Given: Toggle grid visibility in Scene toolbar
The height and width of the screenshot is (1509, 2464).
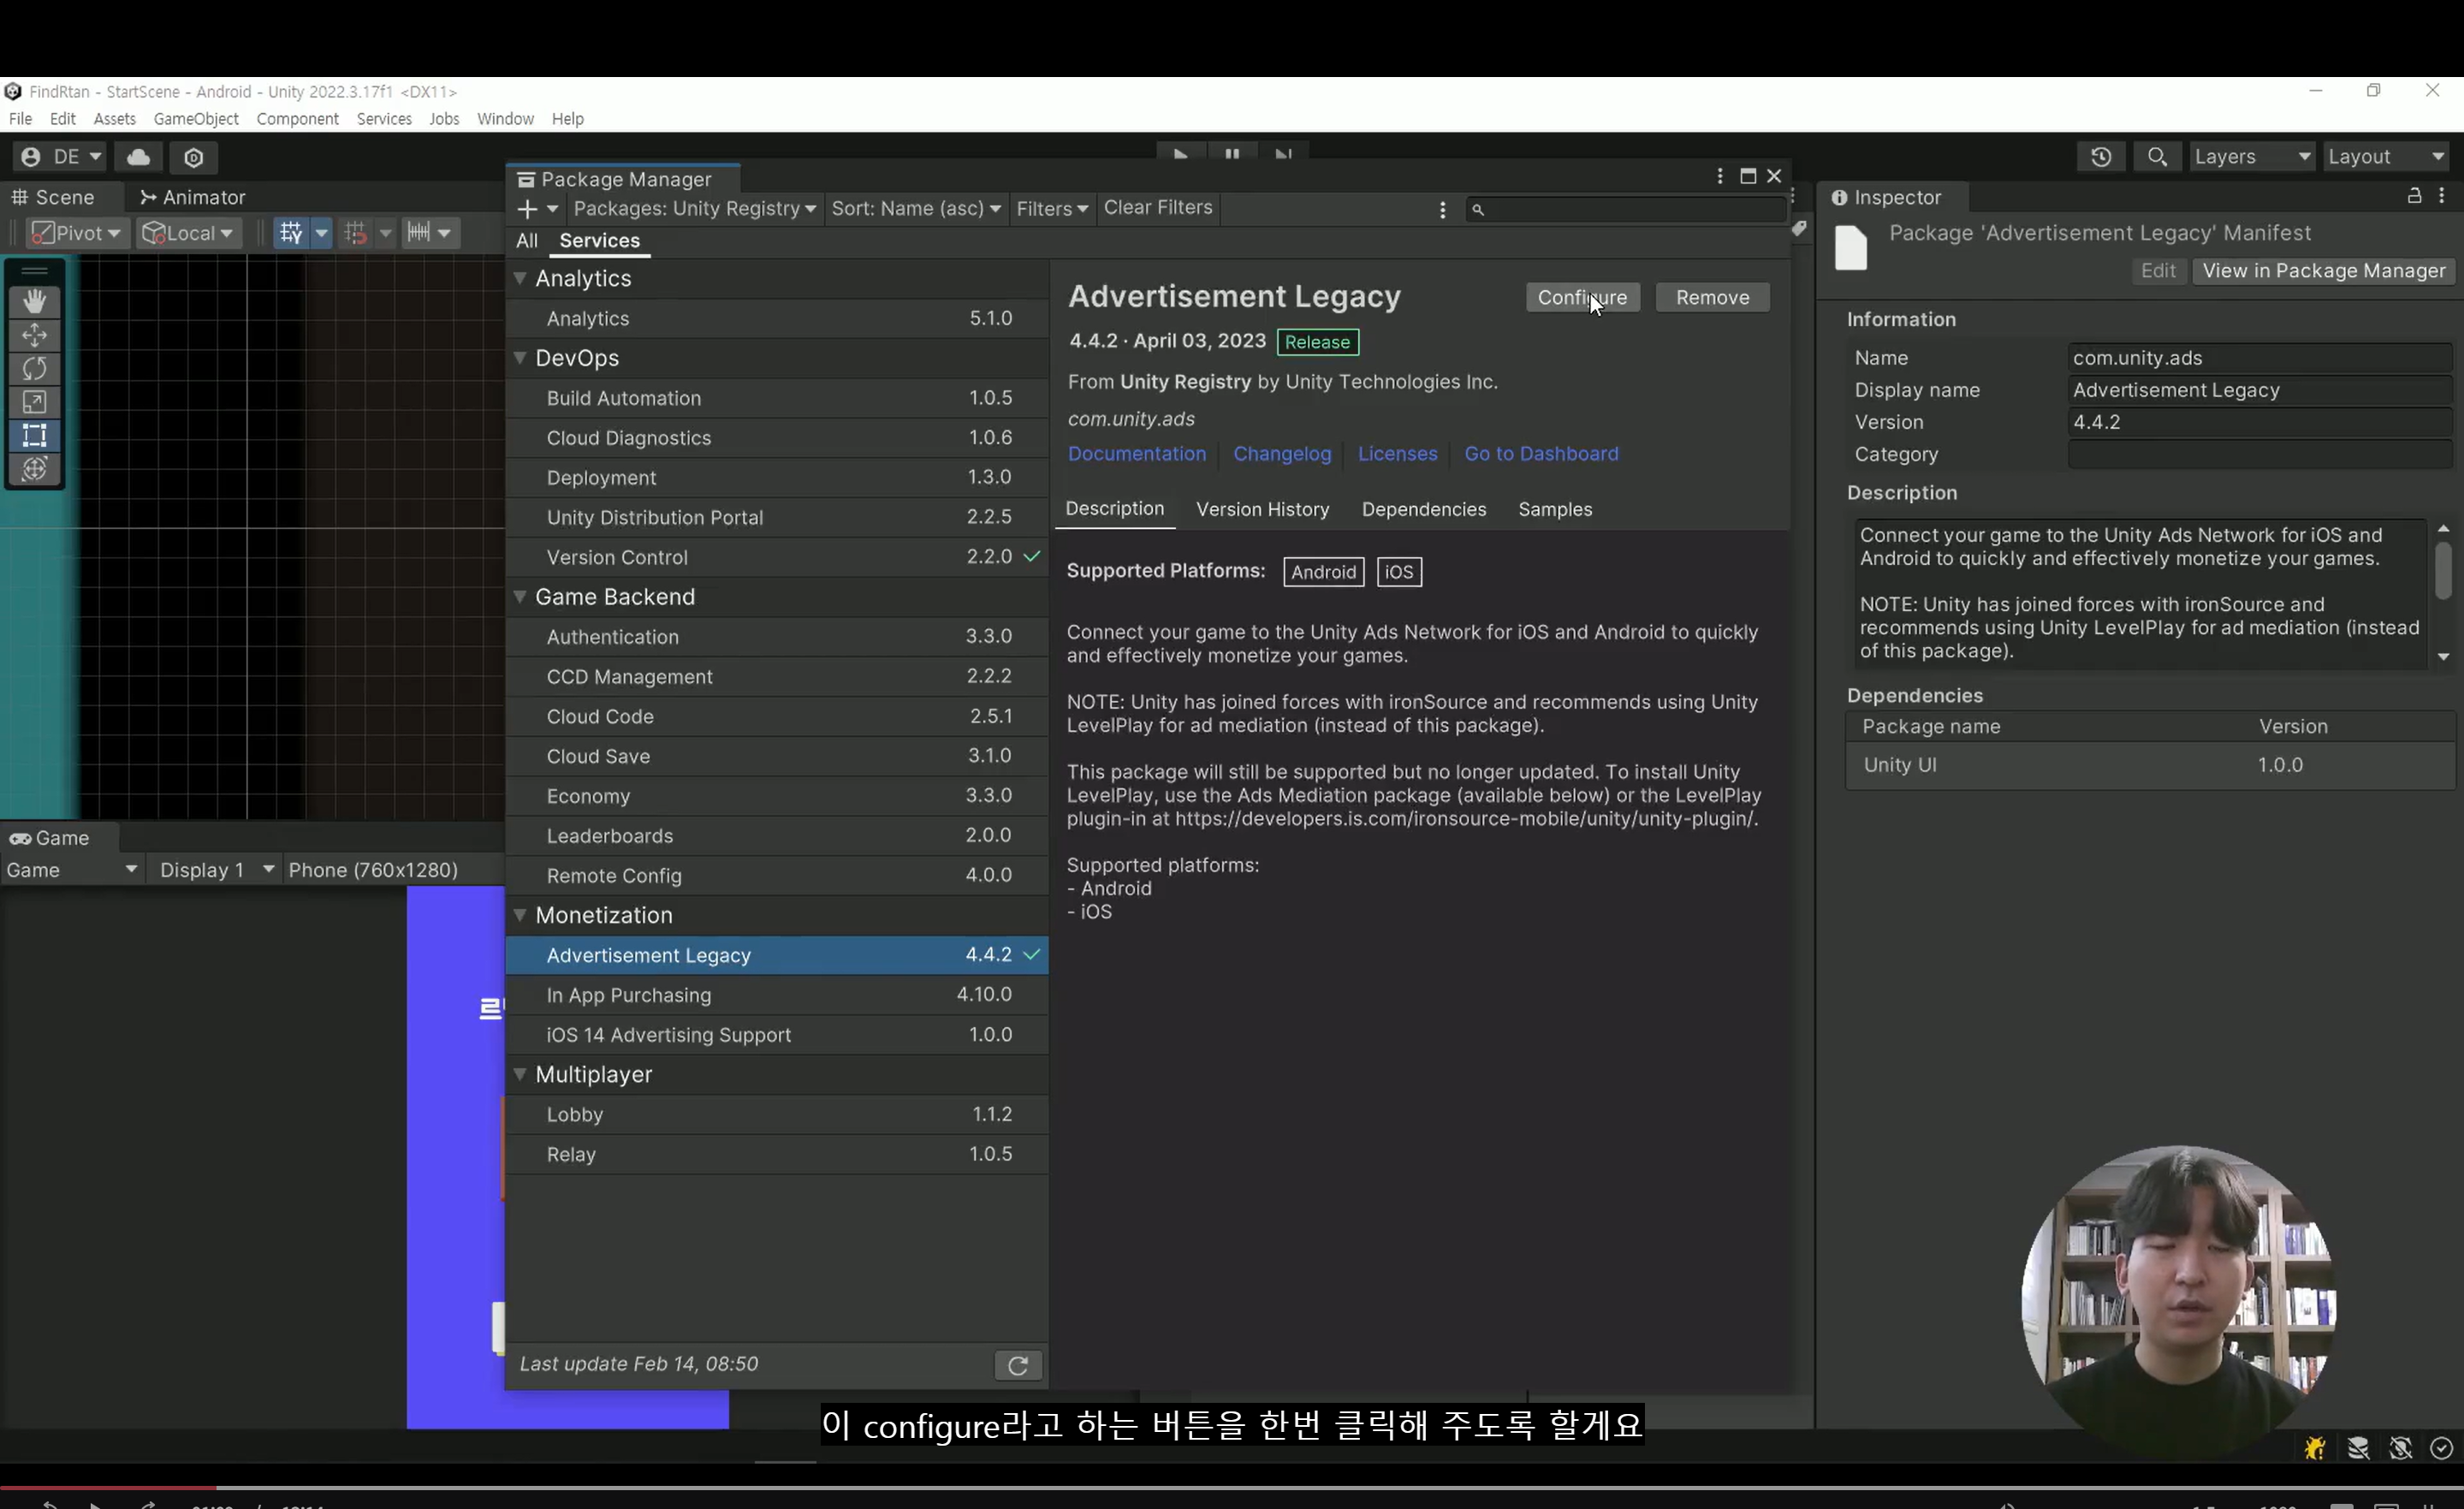Looking at the screenshot, I should (291, 233).
